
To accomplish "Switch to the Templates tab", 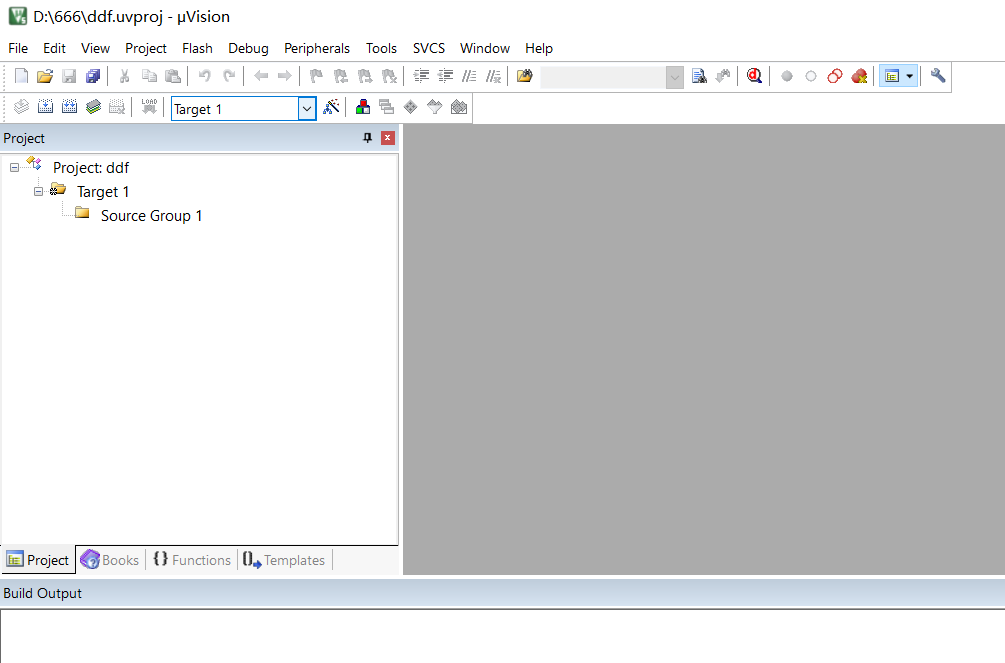I will point(284,560).
